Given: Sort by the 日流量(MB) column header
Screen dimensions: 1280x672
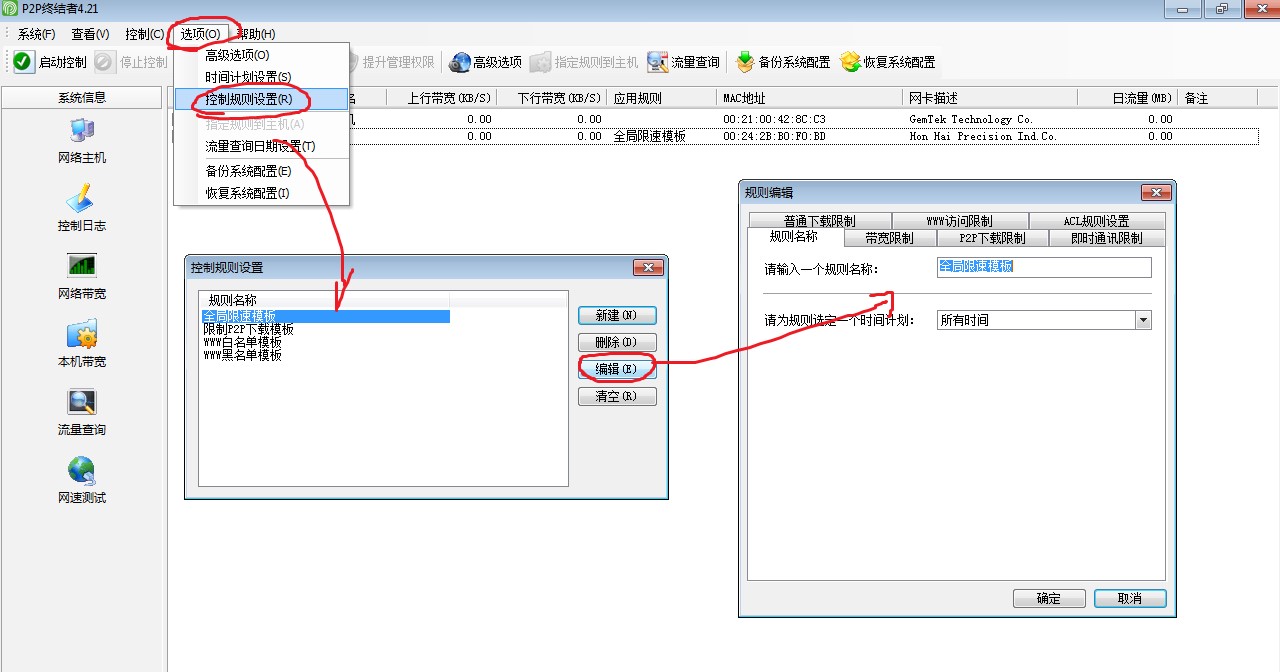Looking at the screenshot, I should 1127,98.
